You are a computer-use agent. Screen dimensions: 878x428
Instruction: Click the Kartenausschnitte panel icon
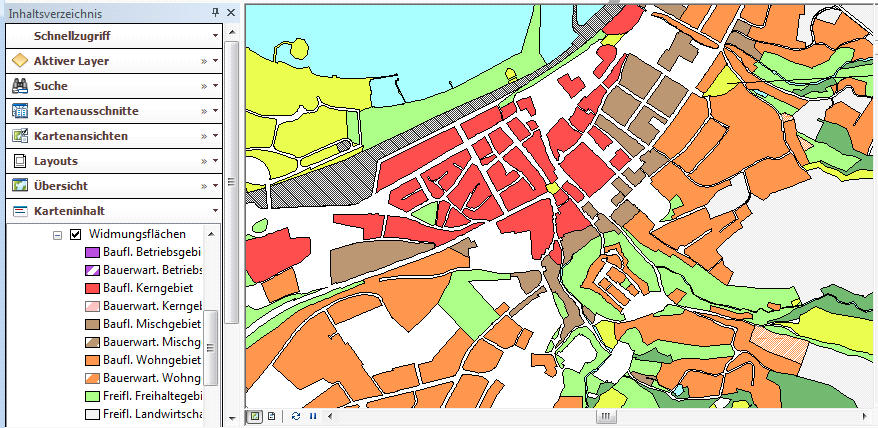point(19,111)
